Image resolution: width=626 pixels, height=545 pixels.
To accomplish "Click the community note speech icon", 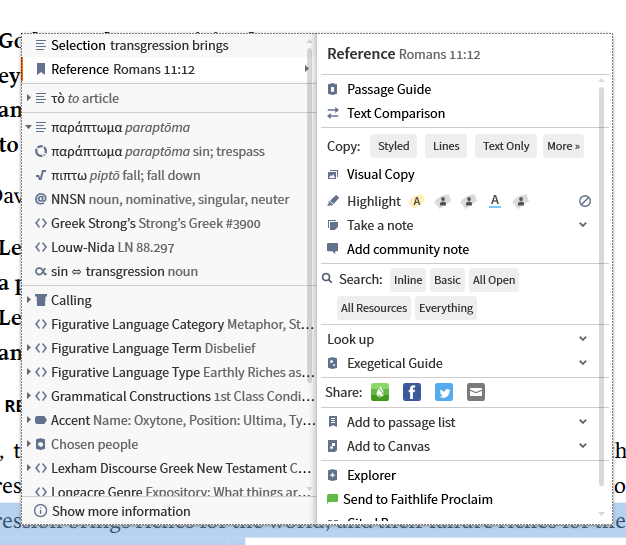I will (x=333, y=248).
